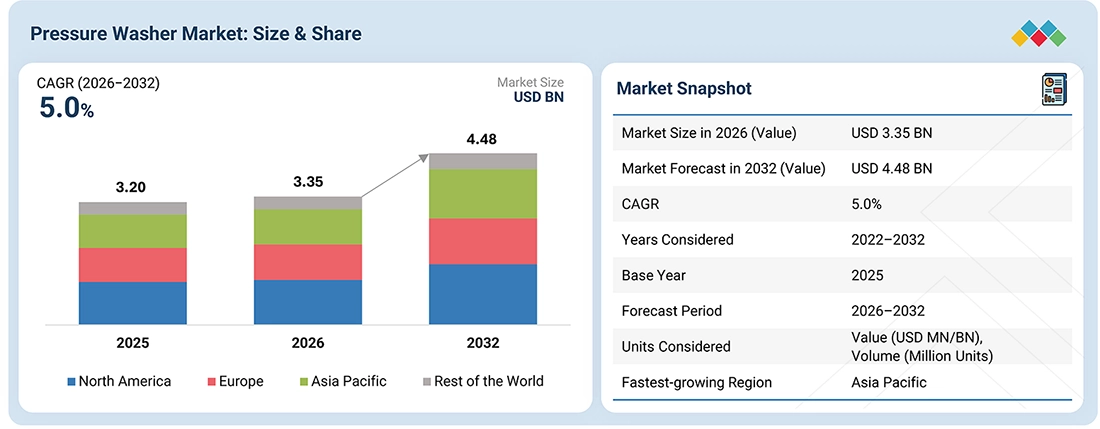This screenshot has height=429, width=1100.
Task: Click the Market Snapshot report icon
Action: (1054, 91)
